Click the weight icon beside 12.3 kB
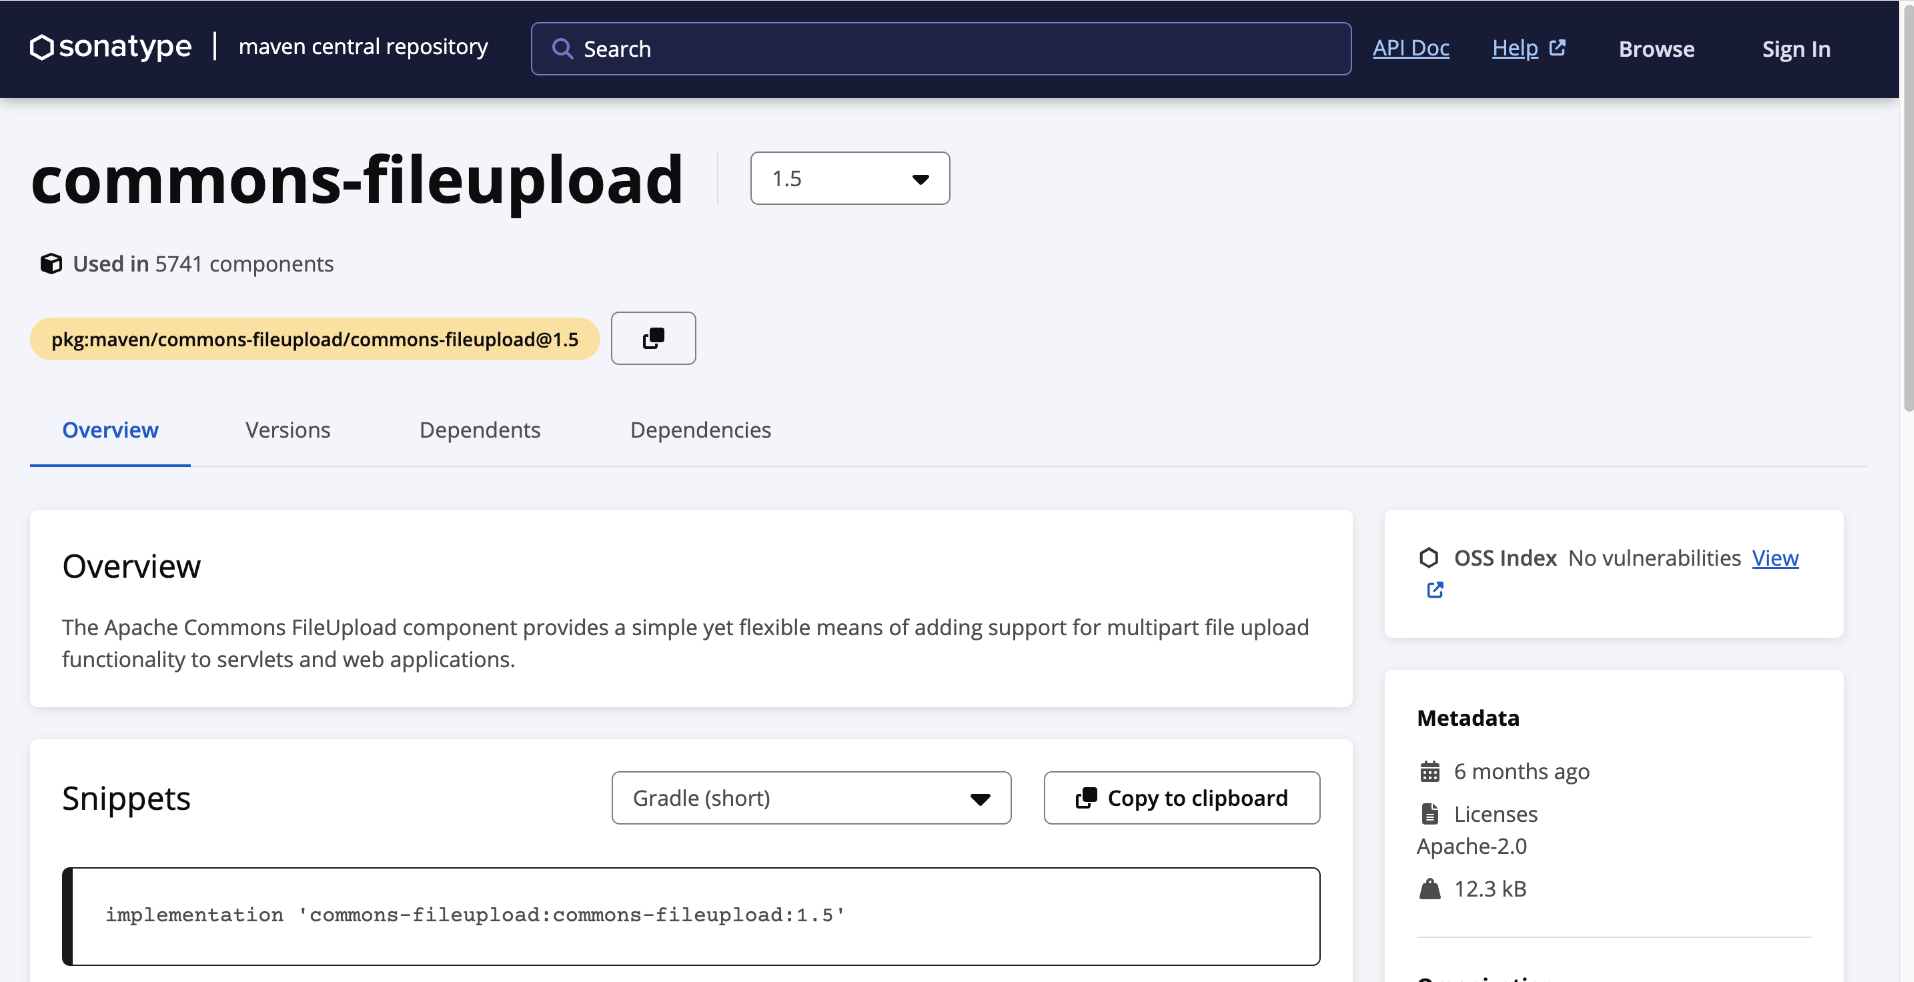This screenshot has width=1914, height=982. pos(1430,889)
